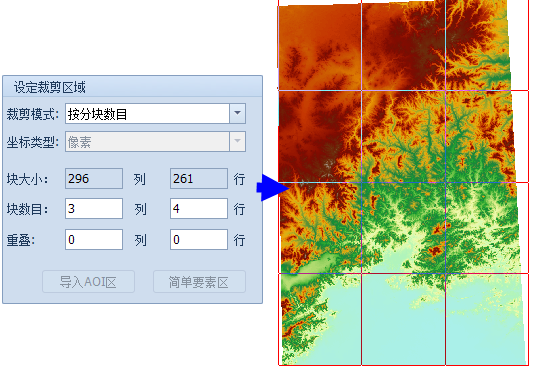The height and width of the screenshot is (366, 535).
Task: Select the second-row middle map tile
Action: (x=404, y=136)
